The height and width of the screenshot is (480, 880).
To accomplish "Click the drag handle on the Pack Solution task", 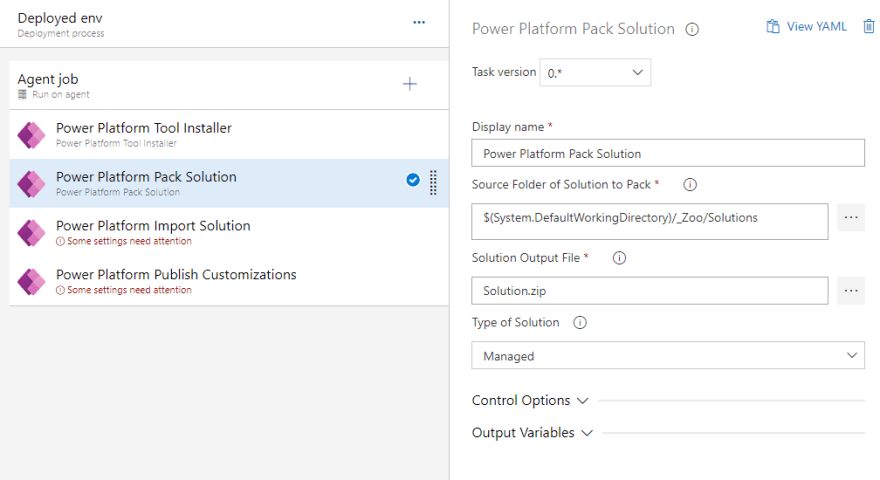I will pyautogui.click(x=433, y=182).
